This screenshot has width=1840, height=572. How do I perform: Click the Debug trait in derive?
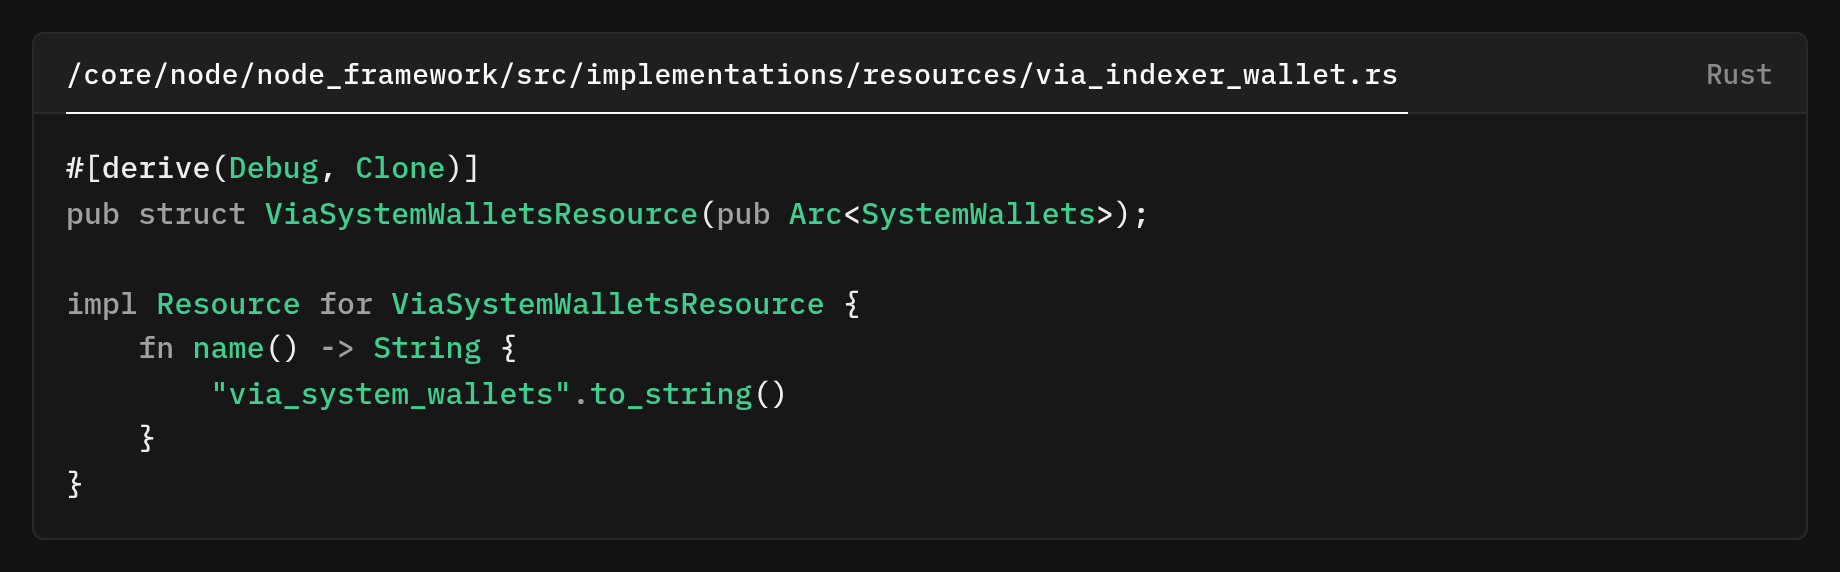[273, 168]
